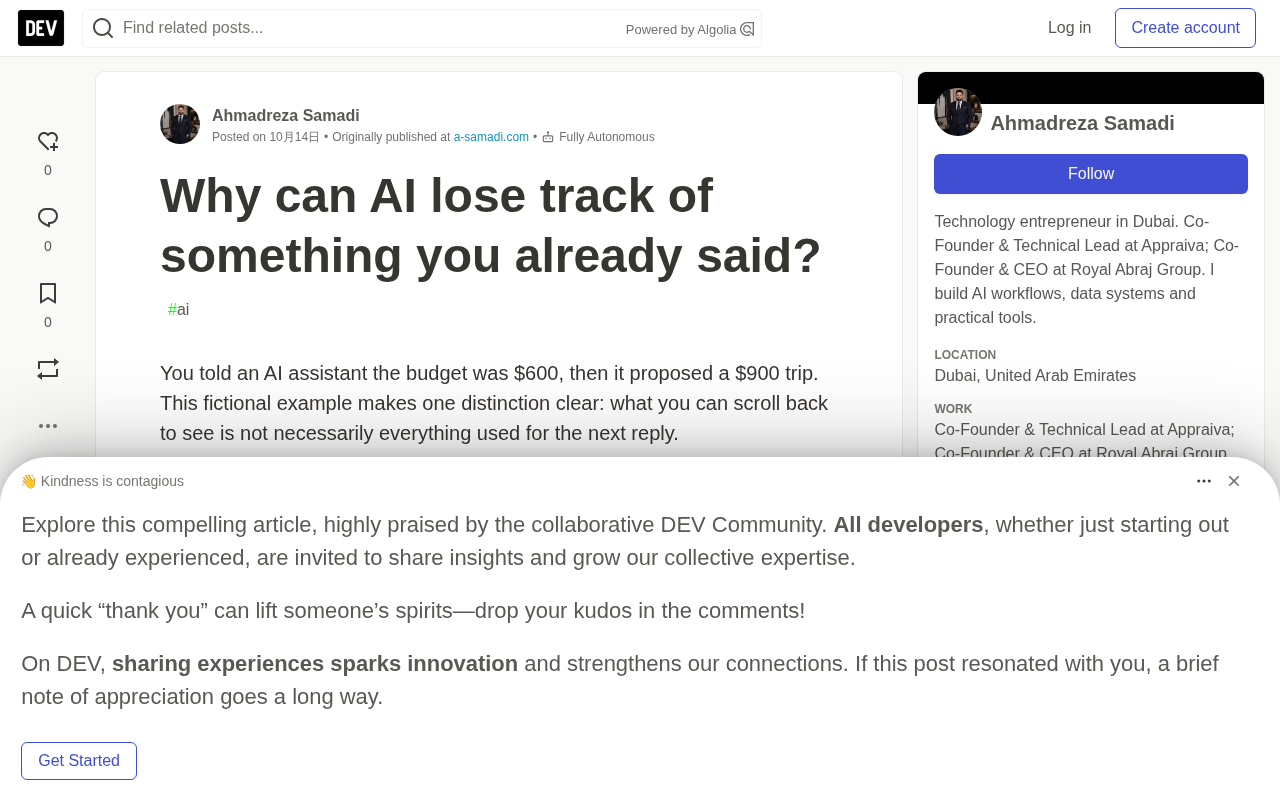The height and width of the screenshot is (800, 1280).
Task: Dismiss the Kindness is contagious banner
Action: point(1234,481)
